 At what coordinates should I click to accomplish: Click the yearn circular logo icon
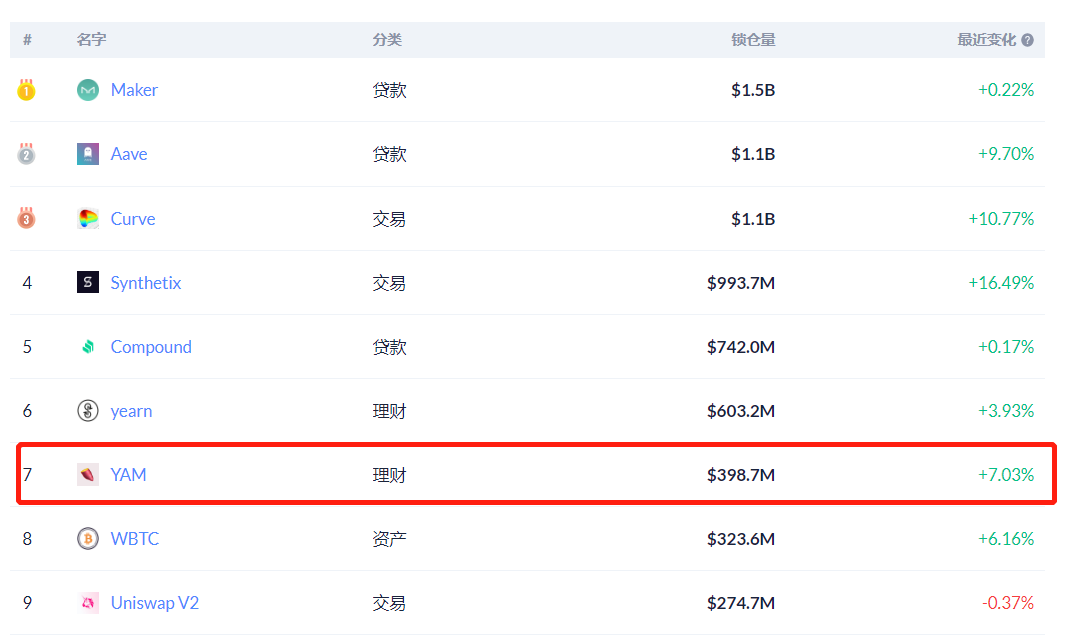(x=88, y=410)
